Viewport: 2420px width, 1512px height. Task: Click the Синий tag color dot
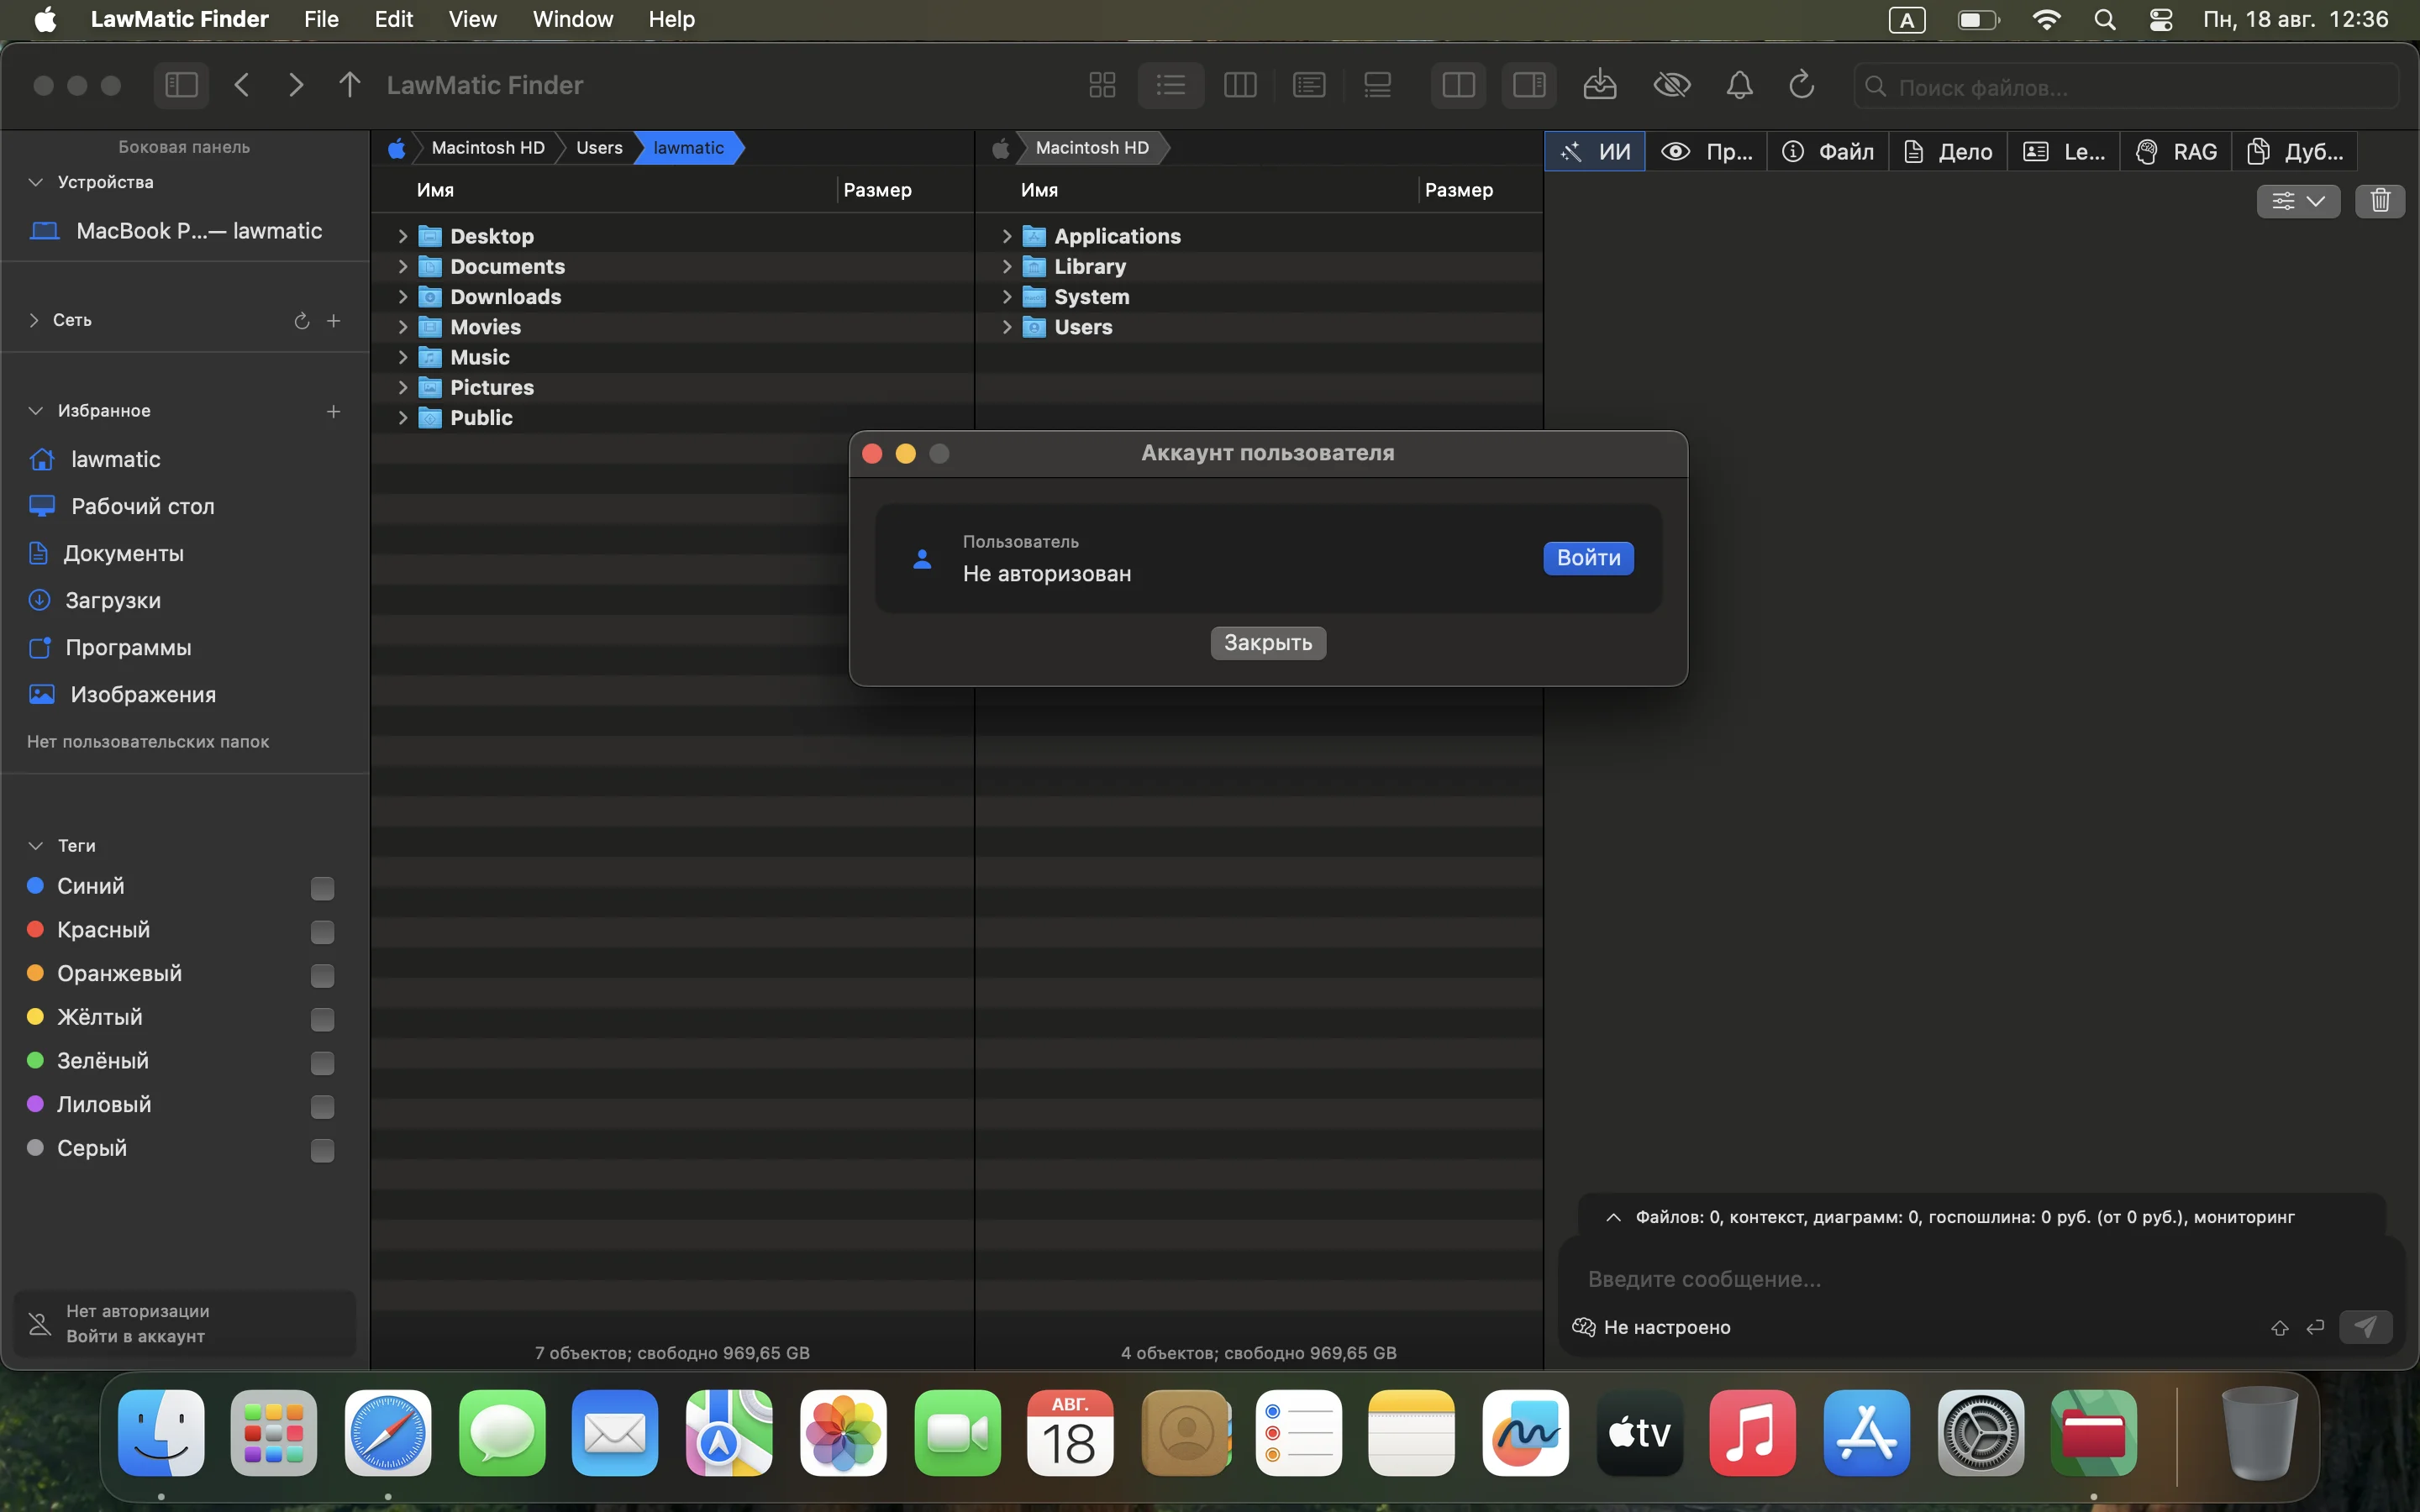pos(35,885)
